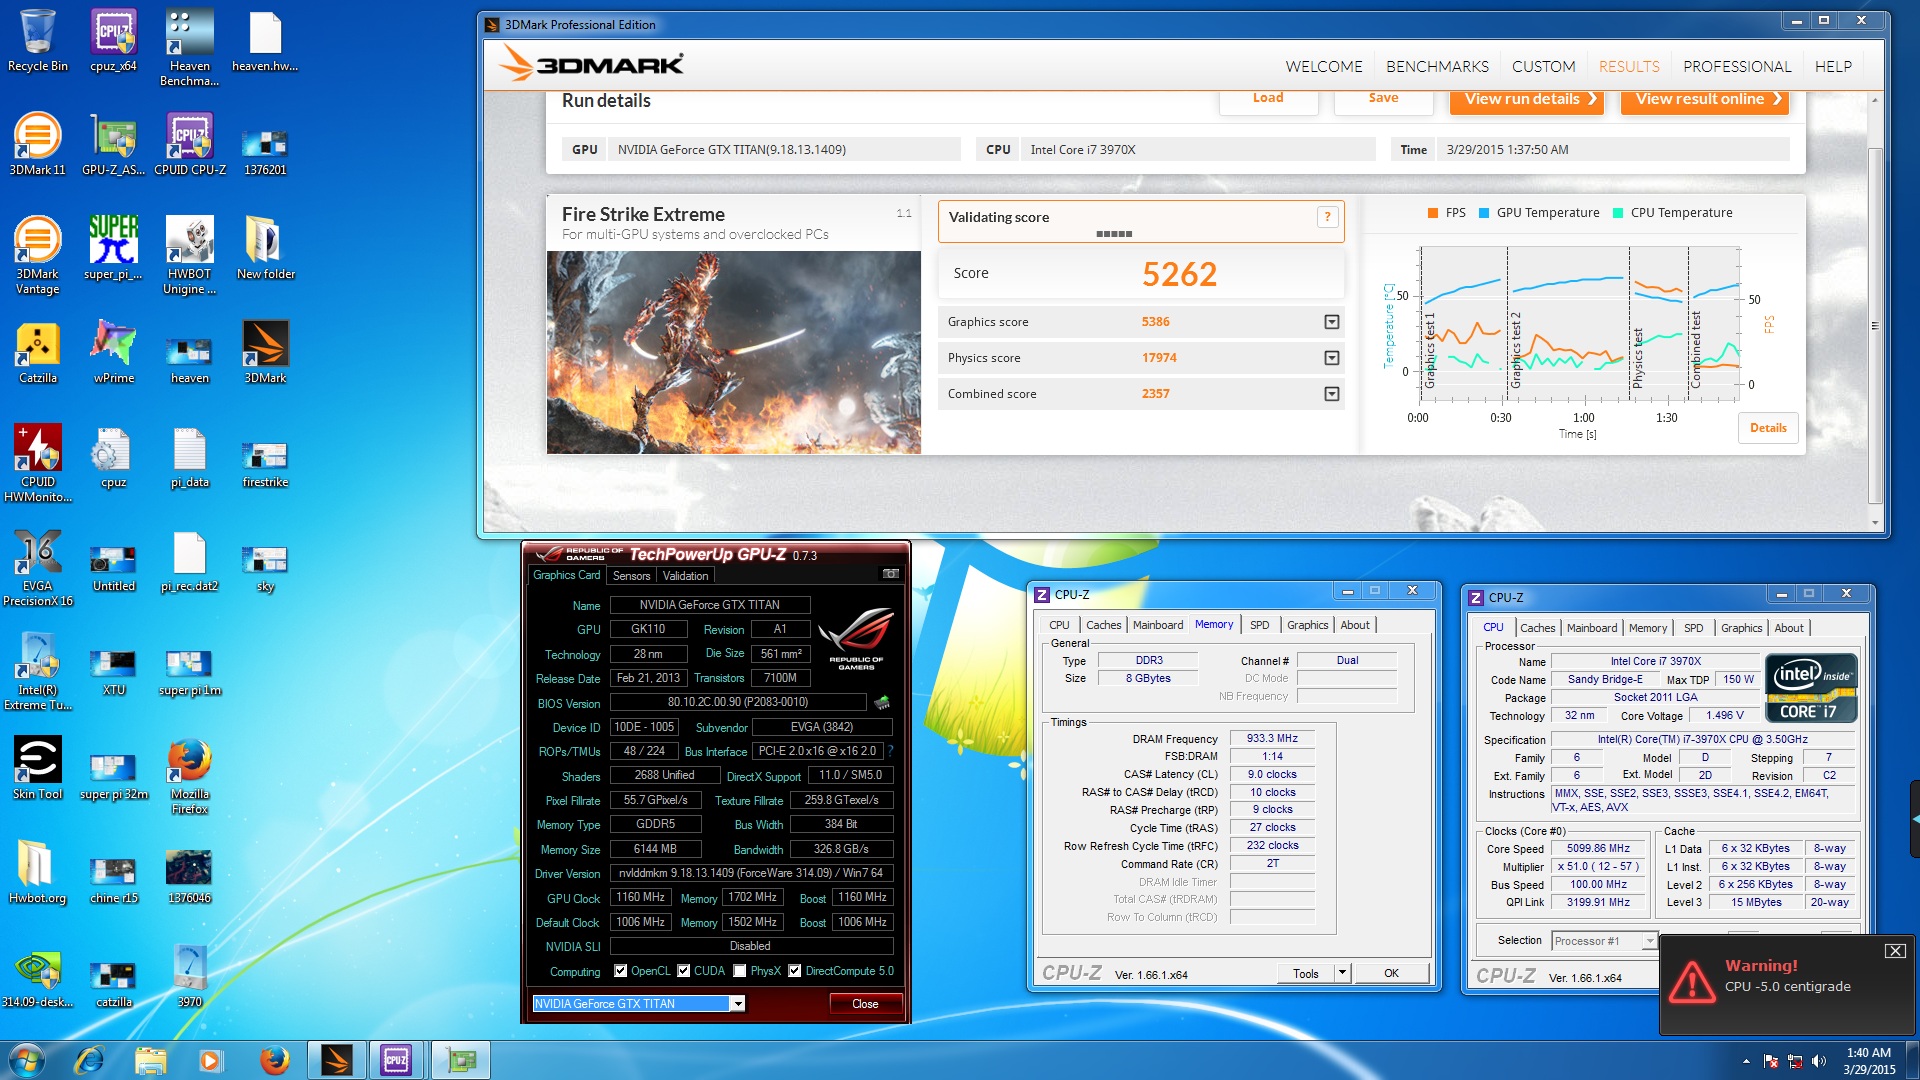This screenshot has width=1920, height=1080.
Task: Click GPU-Z screenshot camera icon
Action: click(890, 574)
